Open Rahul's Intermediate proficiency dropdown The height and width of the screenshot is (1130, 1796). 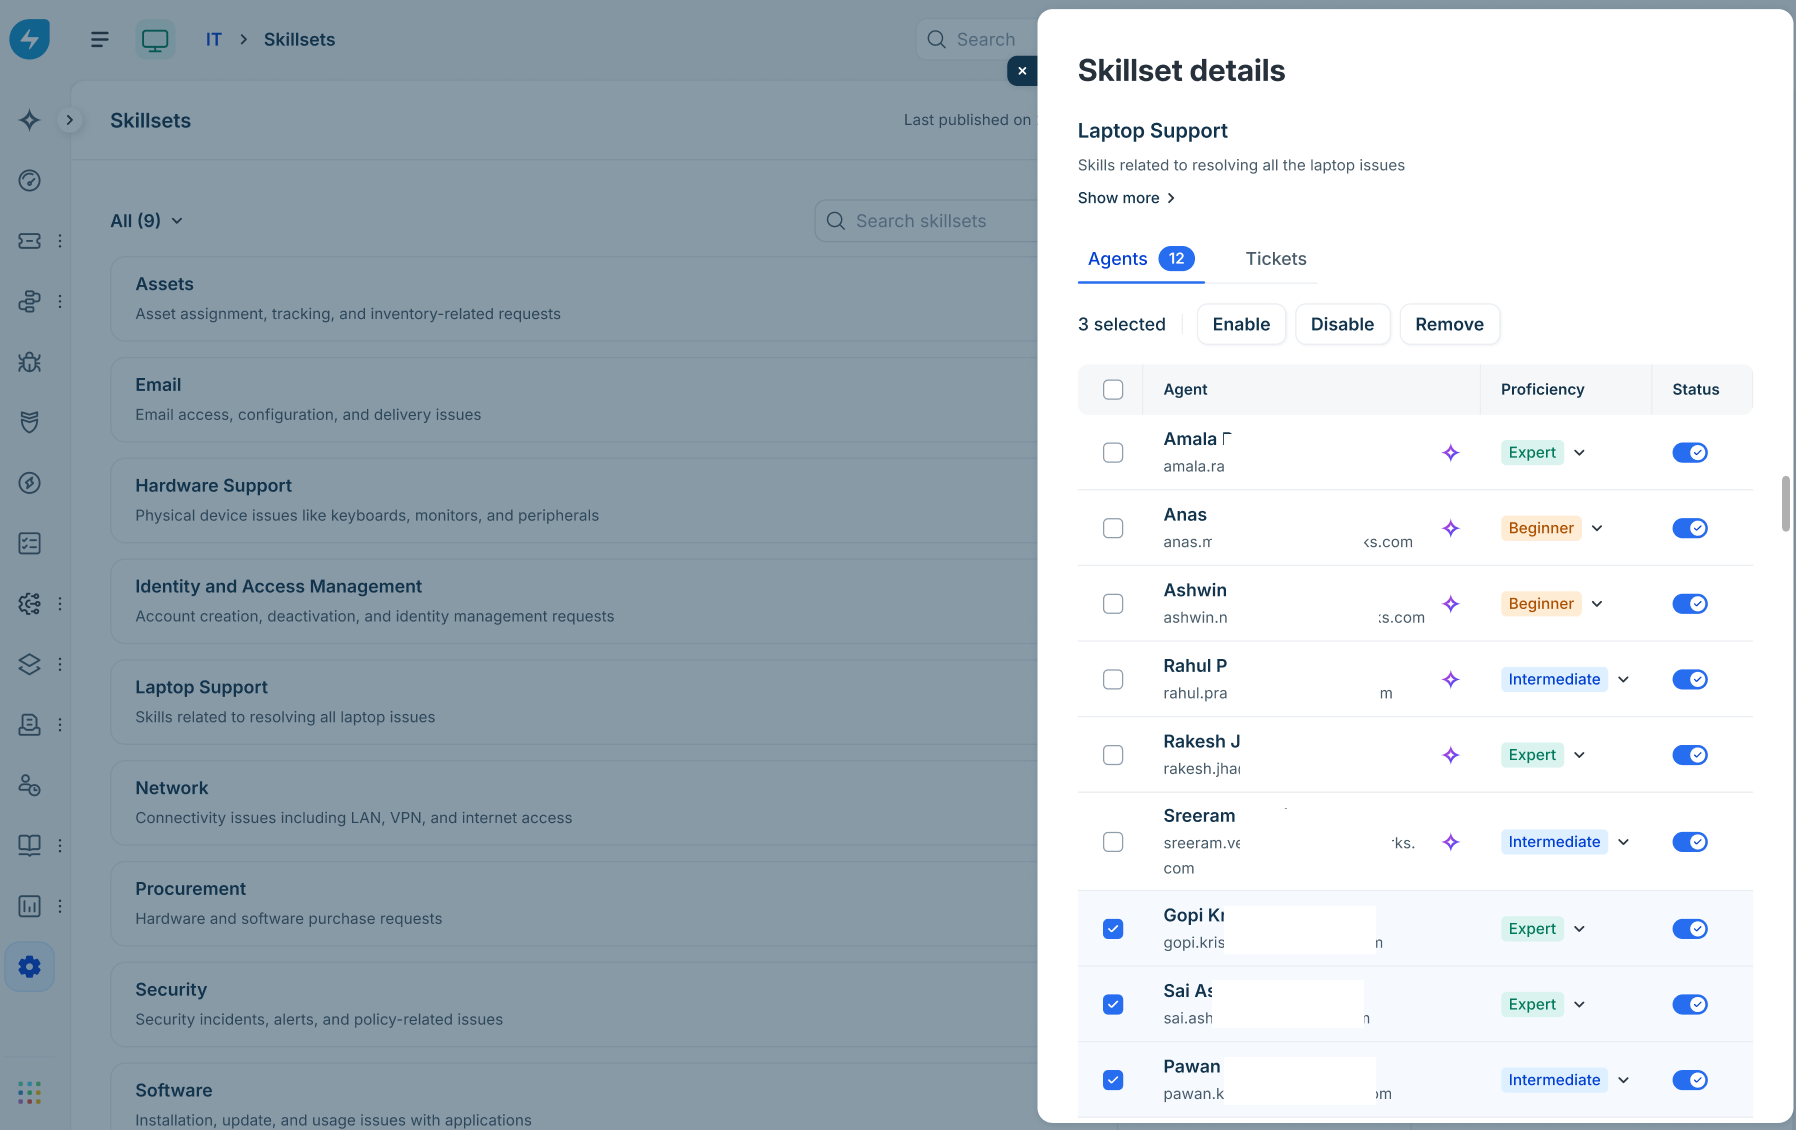pyautogui.click(x=1566, y=680)
